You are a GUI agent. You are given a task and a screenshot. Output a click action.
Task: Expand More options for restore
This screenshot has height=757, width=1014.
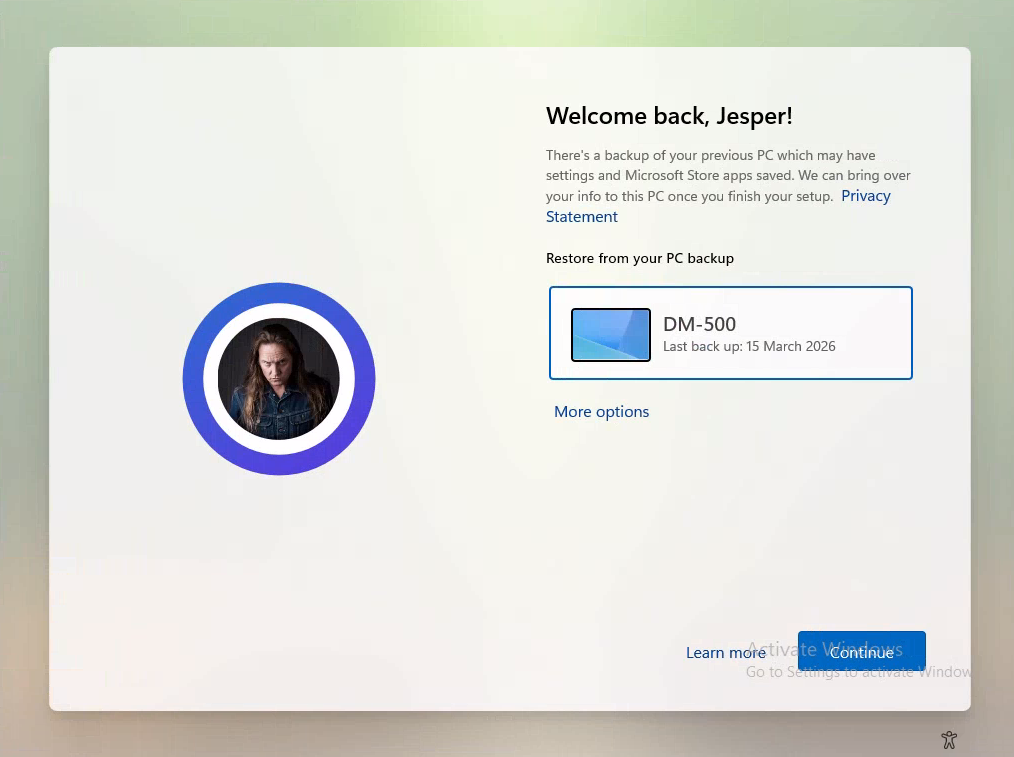pos(601,412)
